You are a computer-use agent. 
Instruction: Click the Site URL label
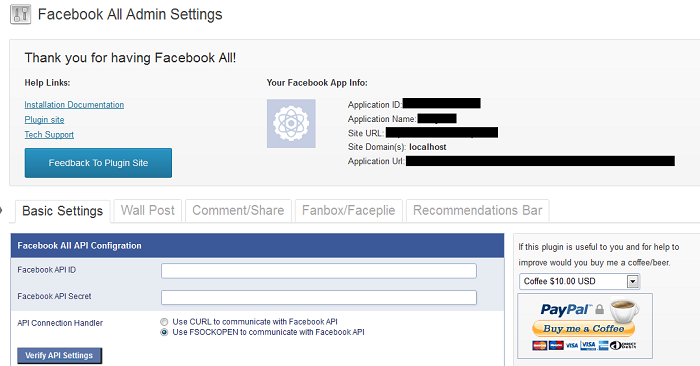click(366, 133)
